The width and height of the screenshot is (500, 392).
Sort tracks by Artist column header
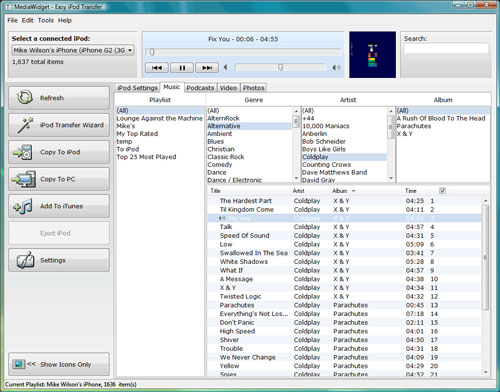tap(298, 191)
